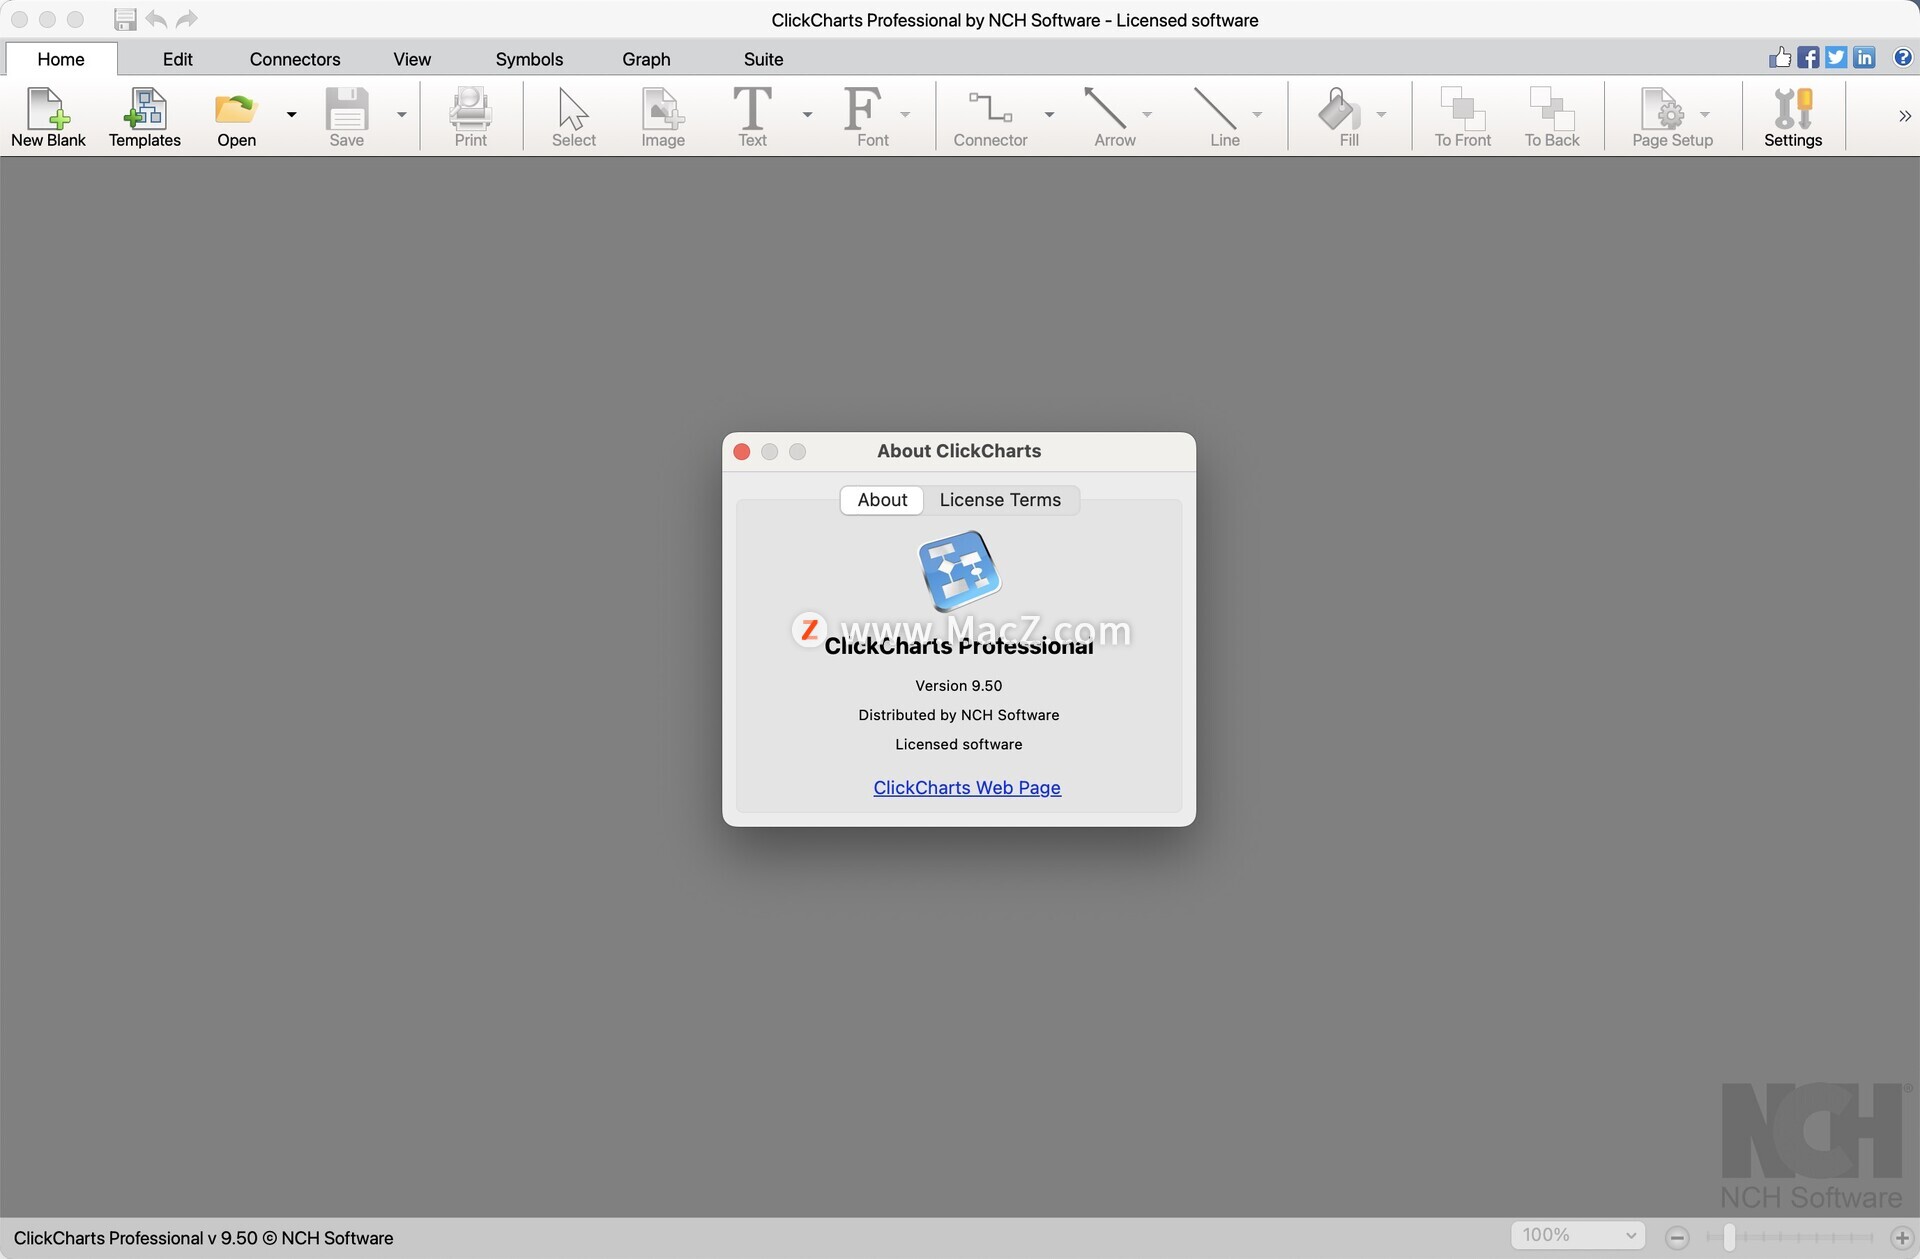The image size is (1920, 1259).
Task: Open the ClickCharts Web Page link
Action: click(967, 788)
